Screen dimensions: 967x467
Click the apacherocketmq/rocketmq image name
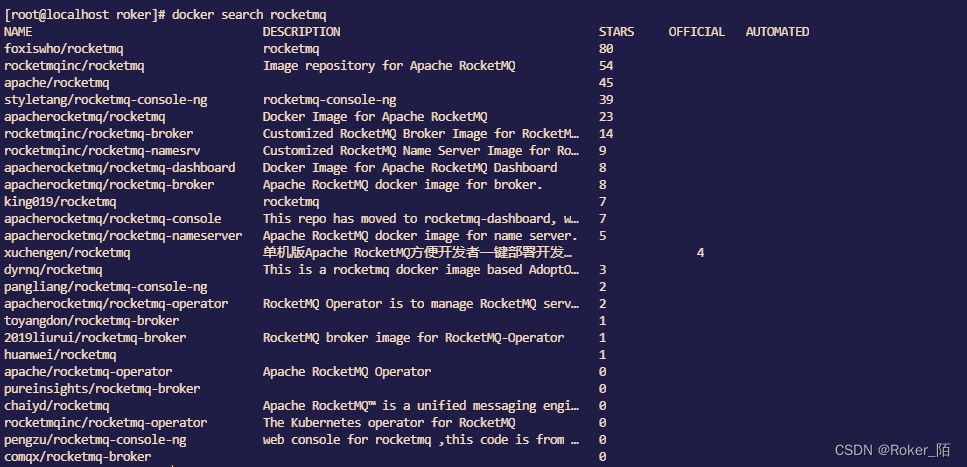(84, 117)
